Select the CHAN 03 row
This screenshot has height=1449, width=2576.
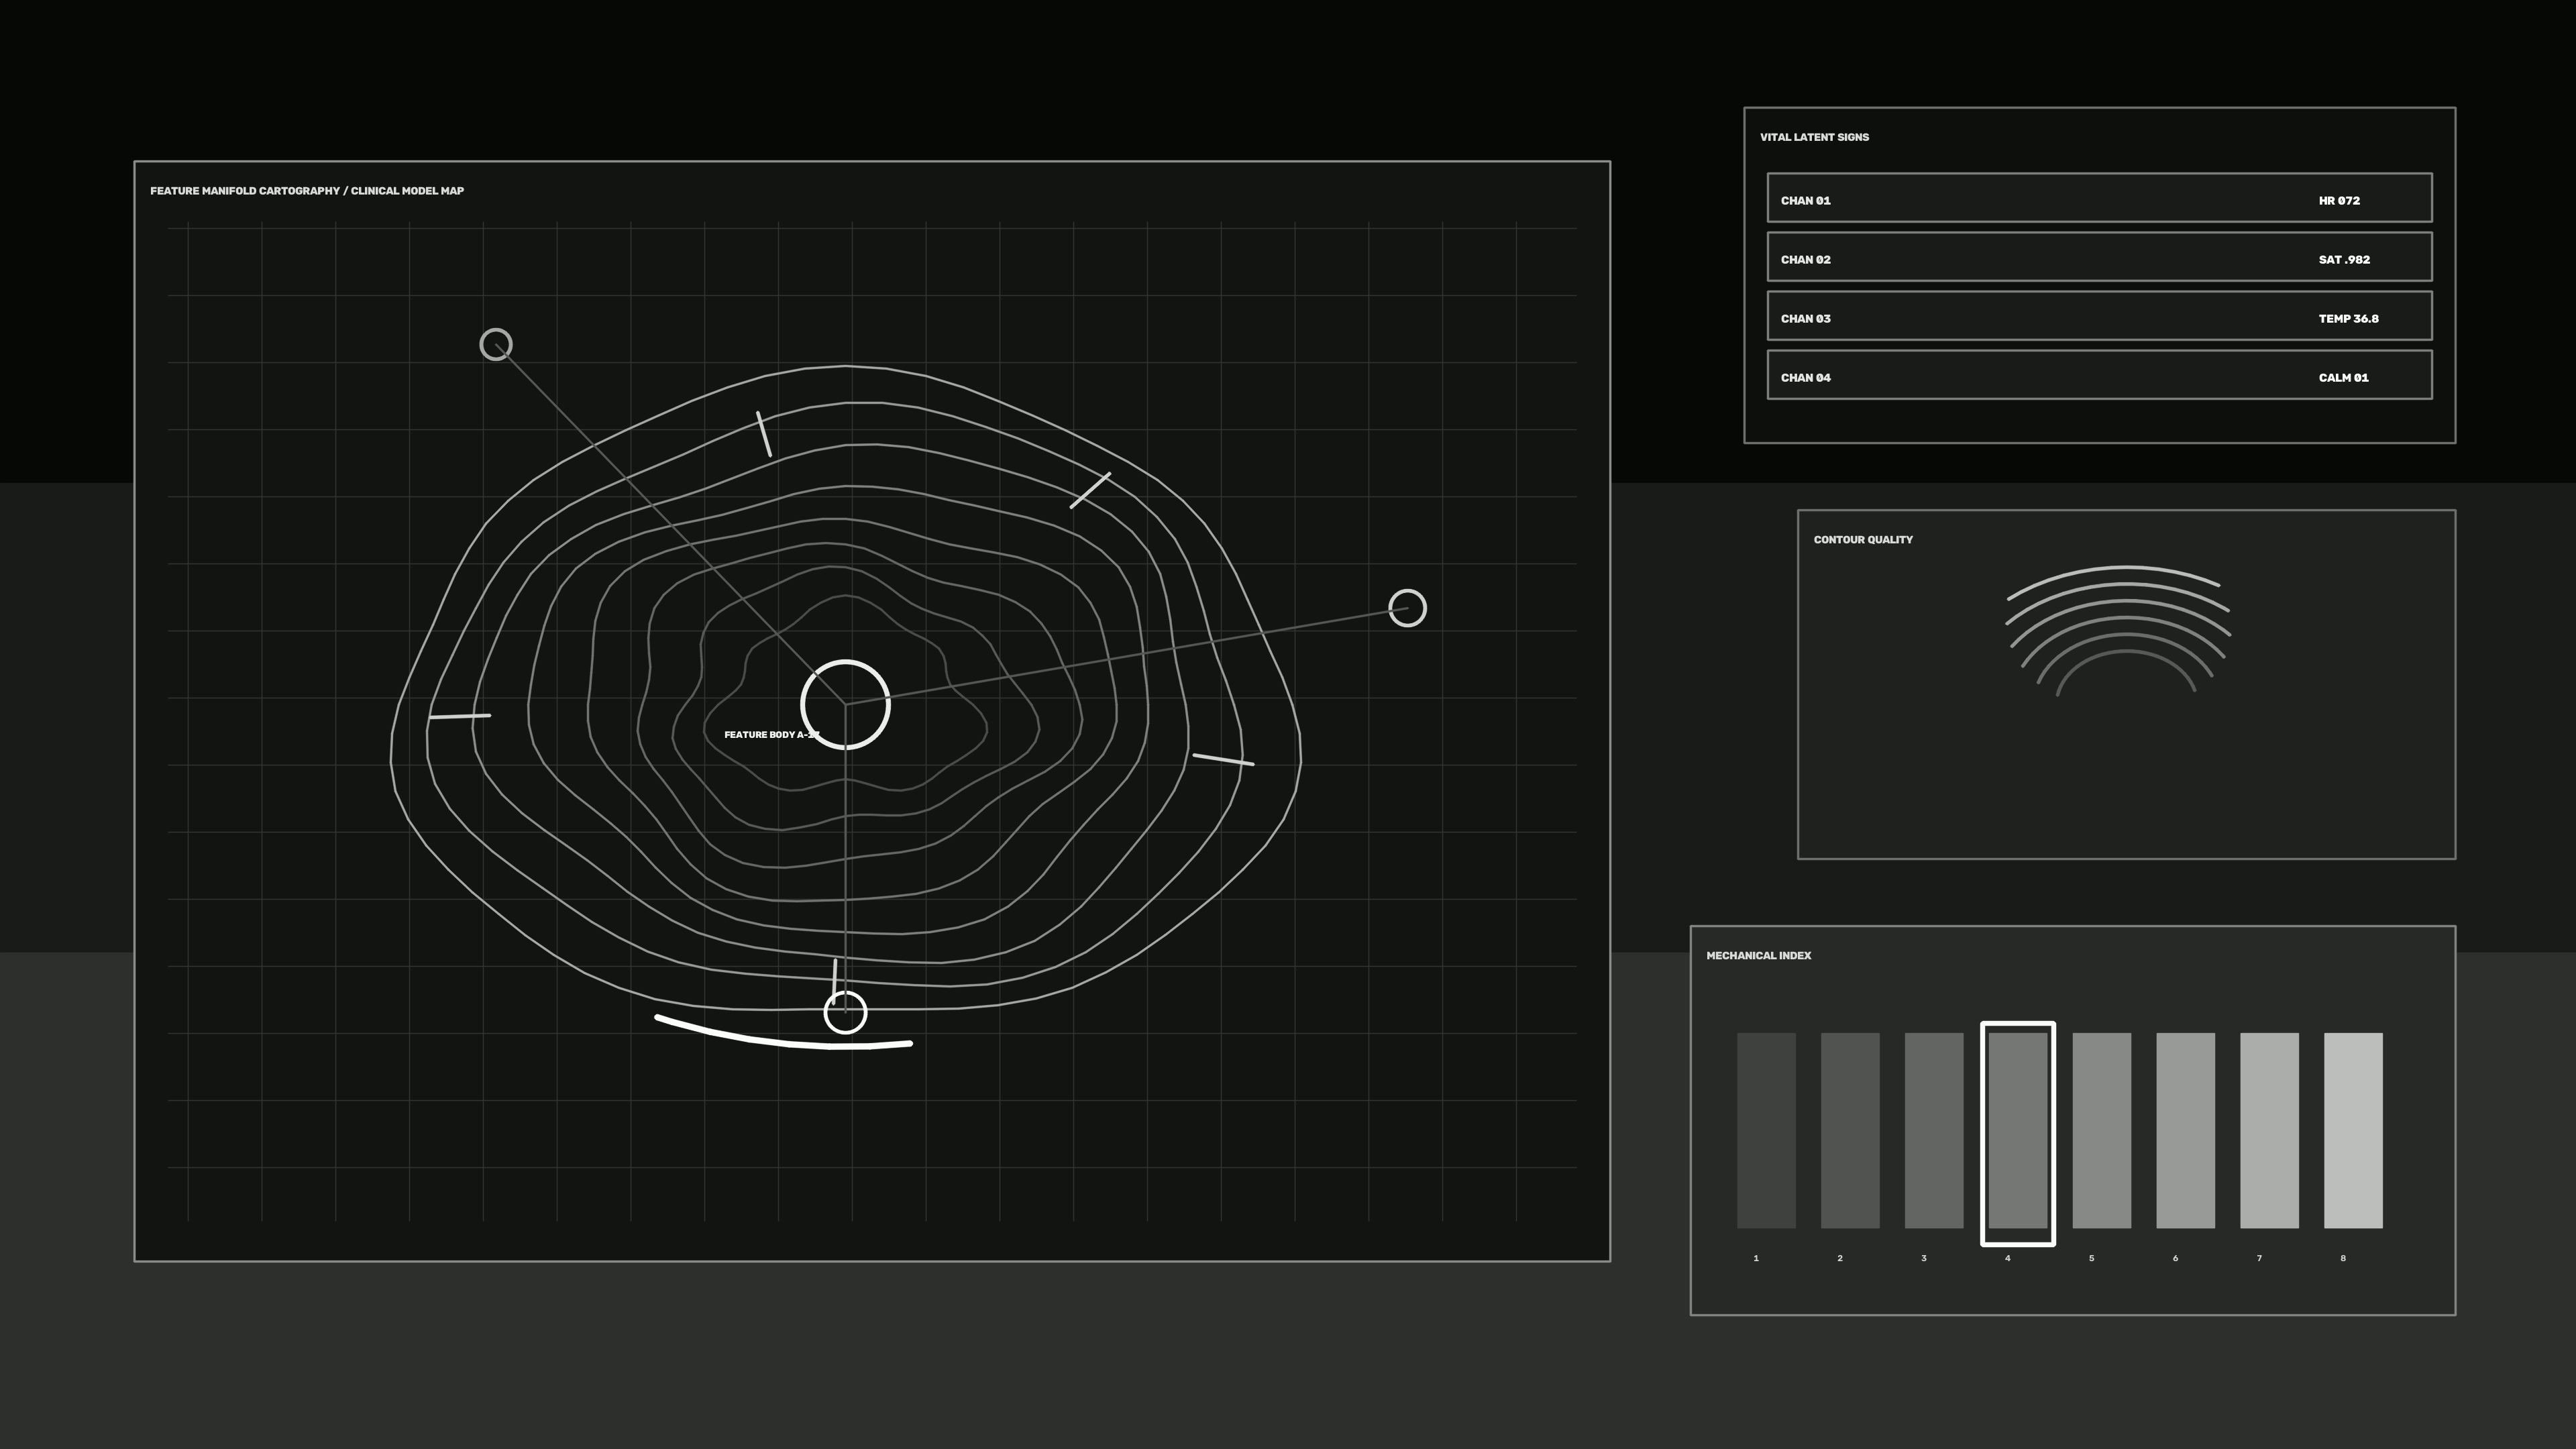point(2099,316)
